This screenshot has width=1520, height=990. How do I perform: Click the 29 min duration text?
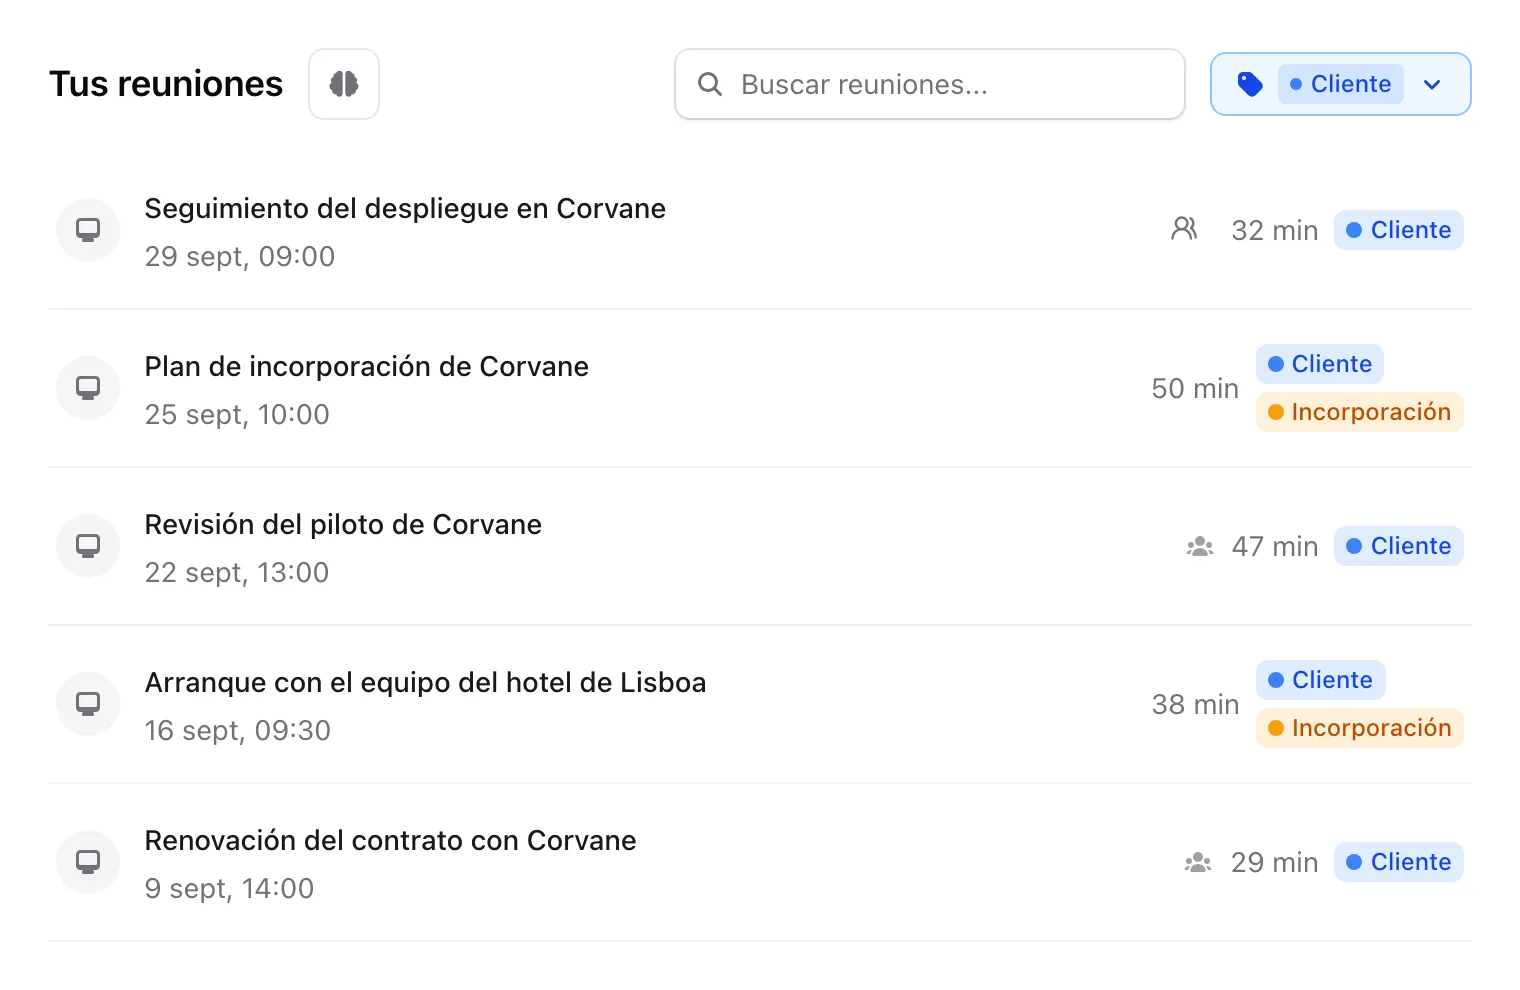coord(1275,863)
